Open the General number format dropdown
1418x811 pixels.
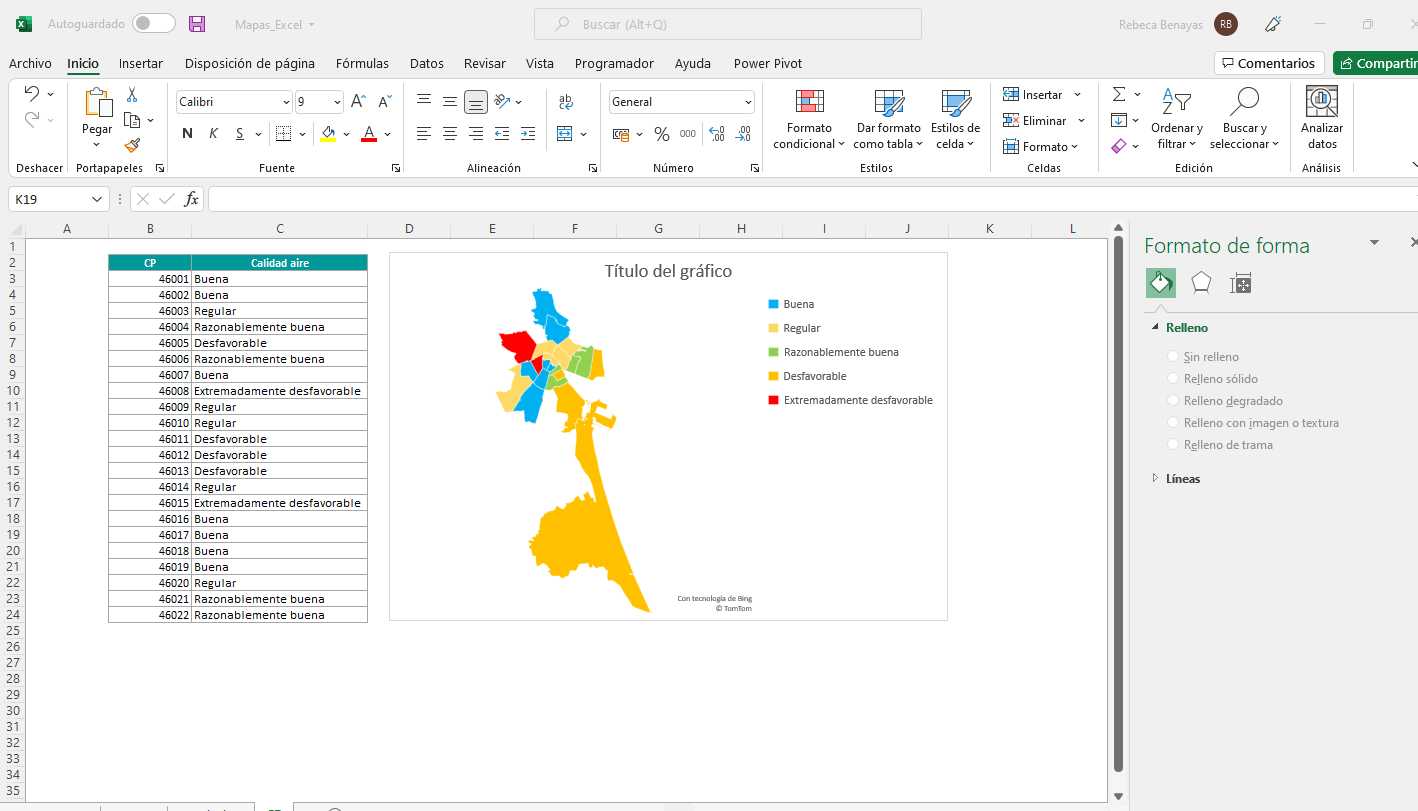point(746,102)
